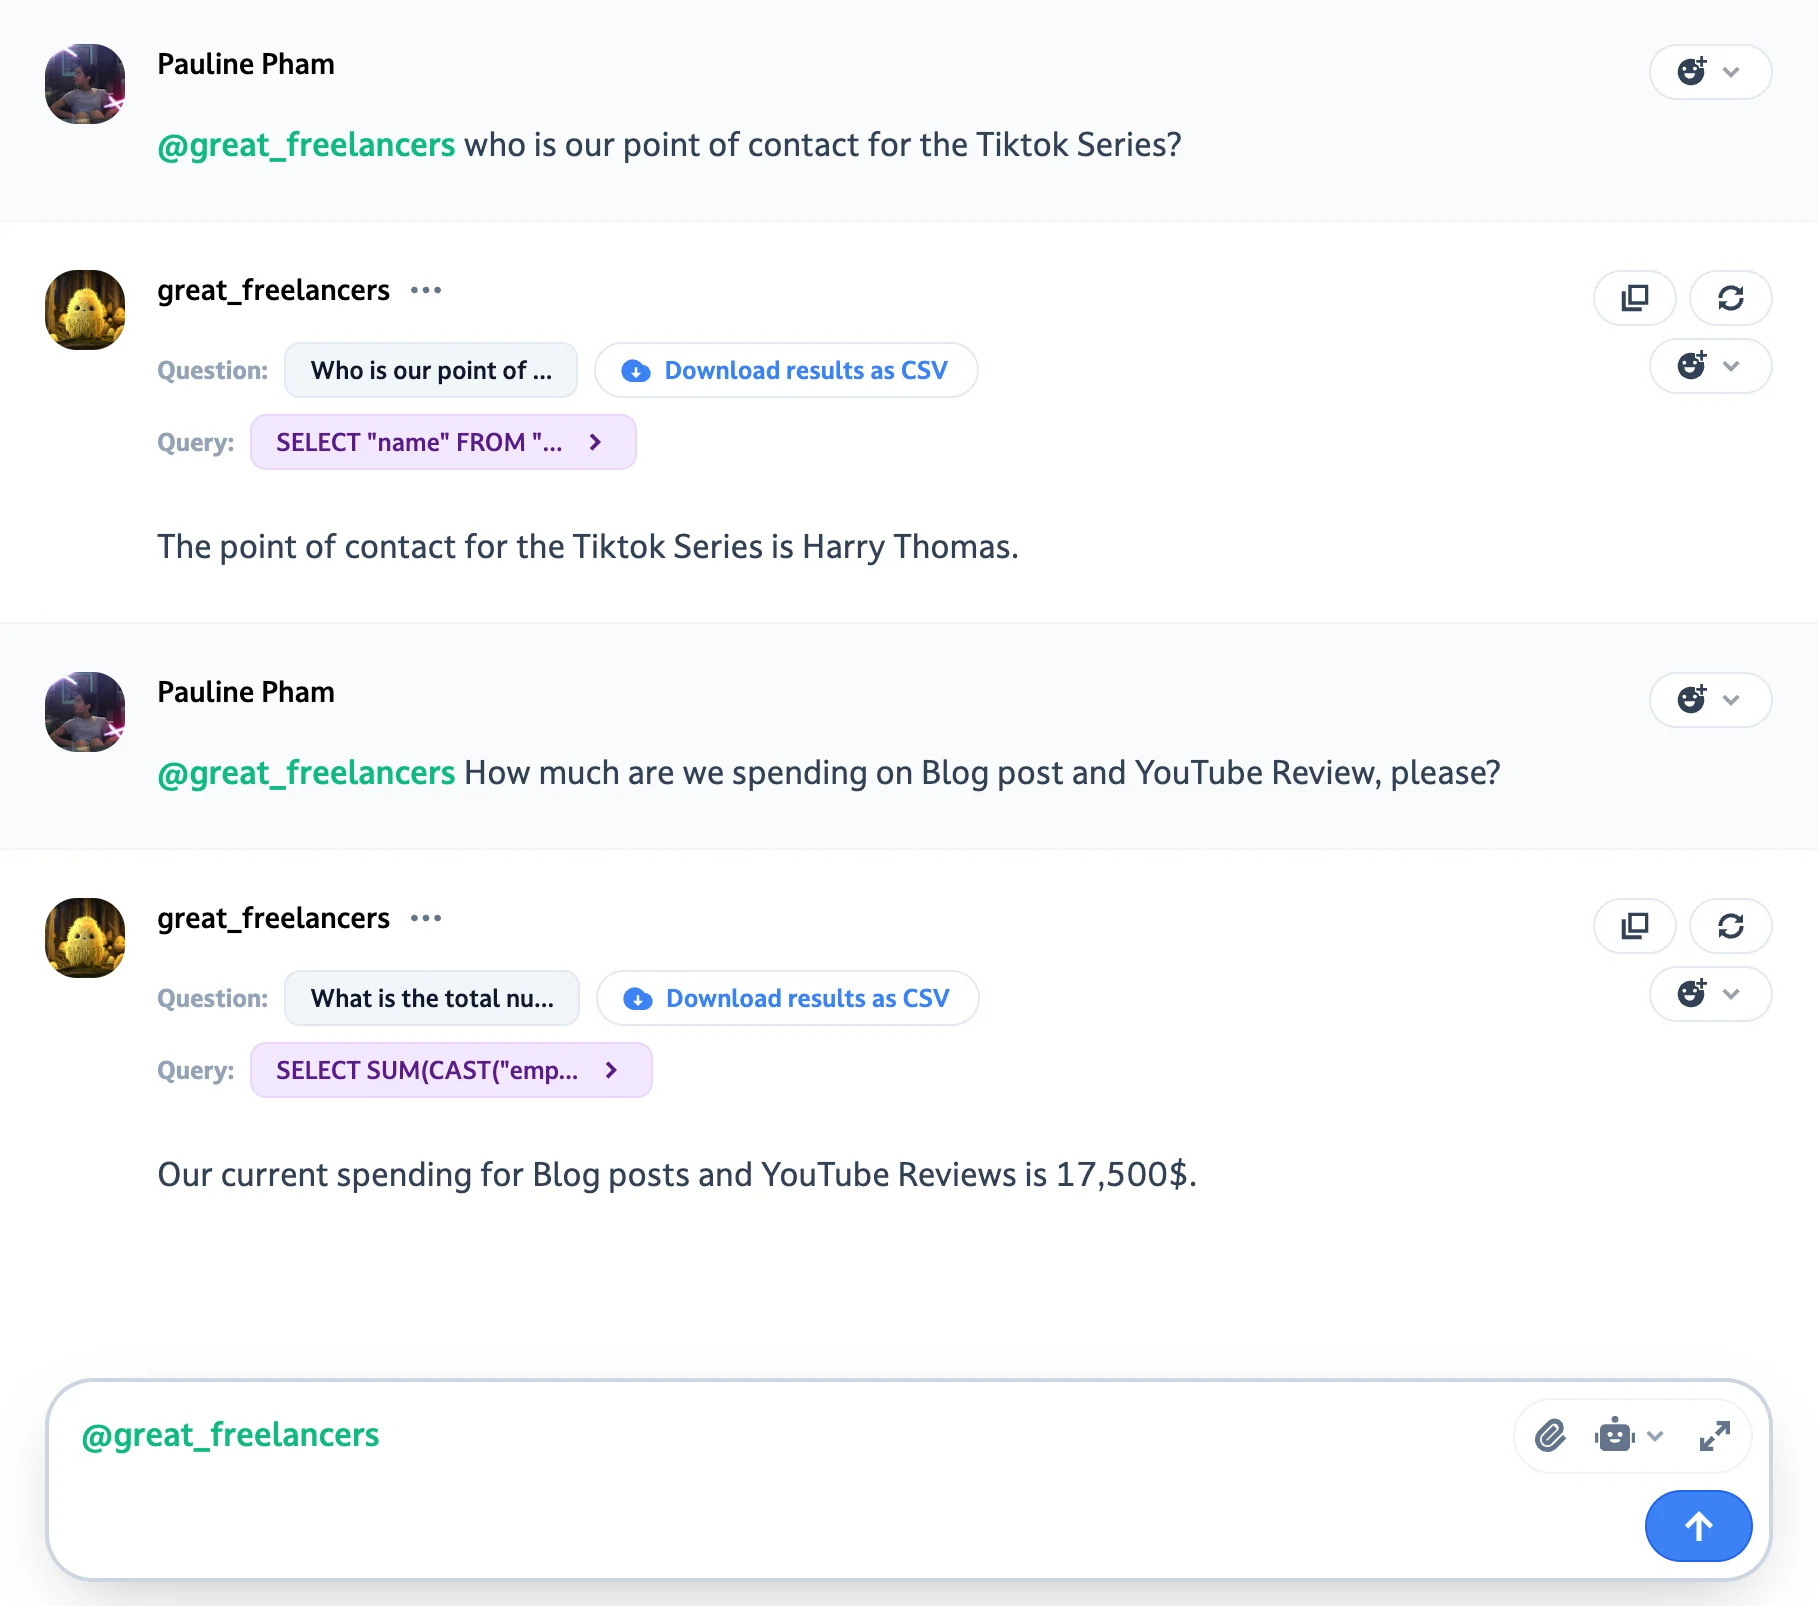Click the attach file paperclip icon
This screenshot has width=1818, height=1606.
[1550, 1436]
